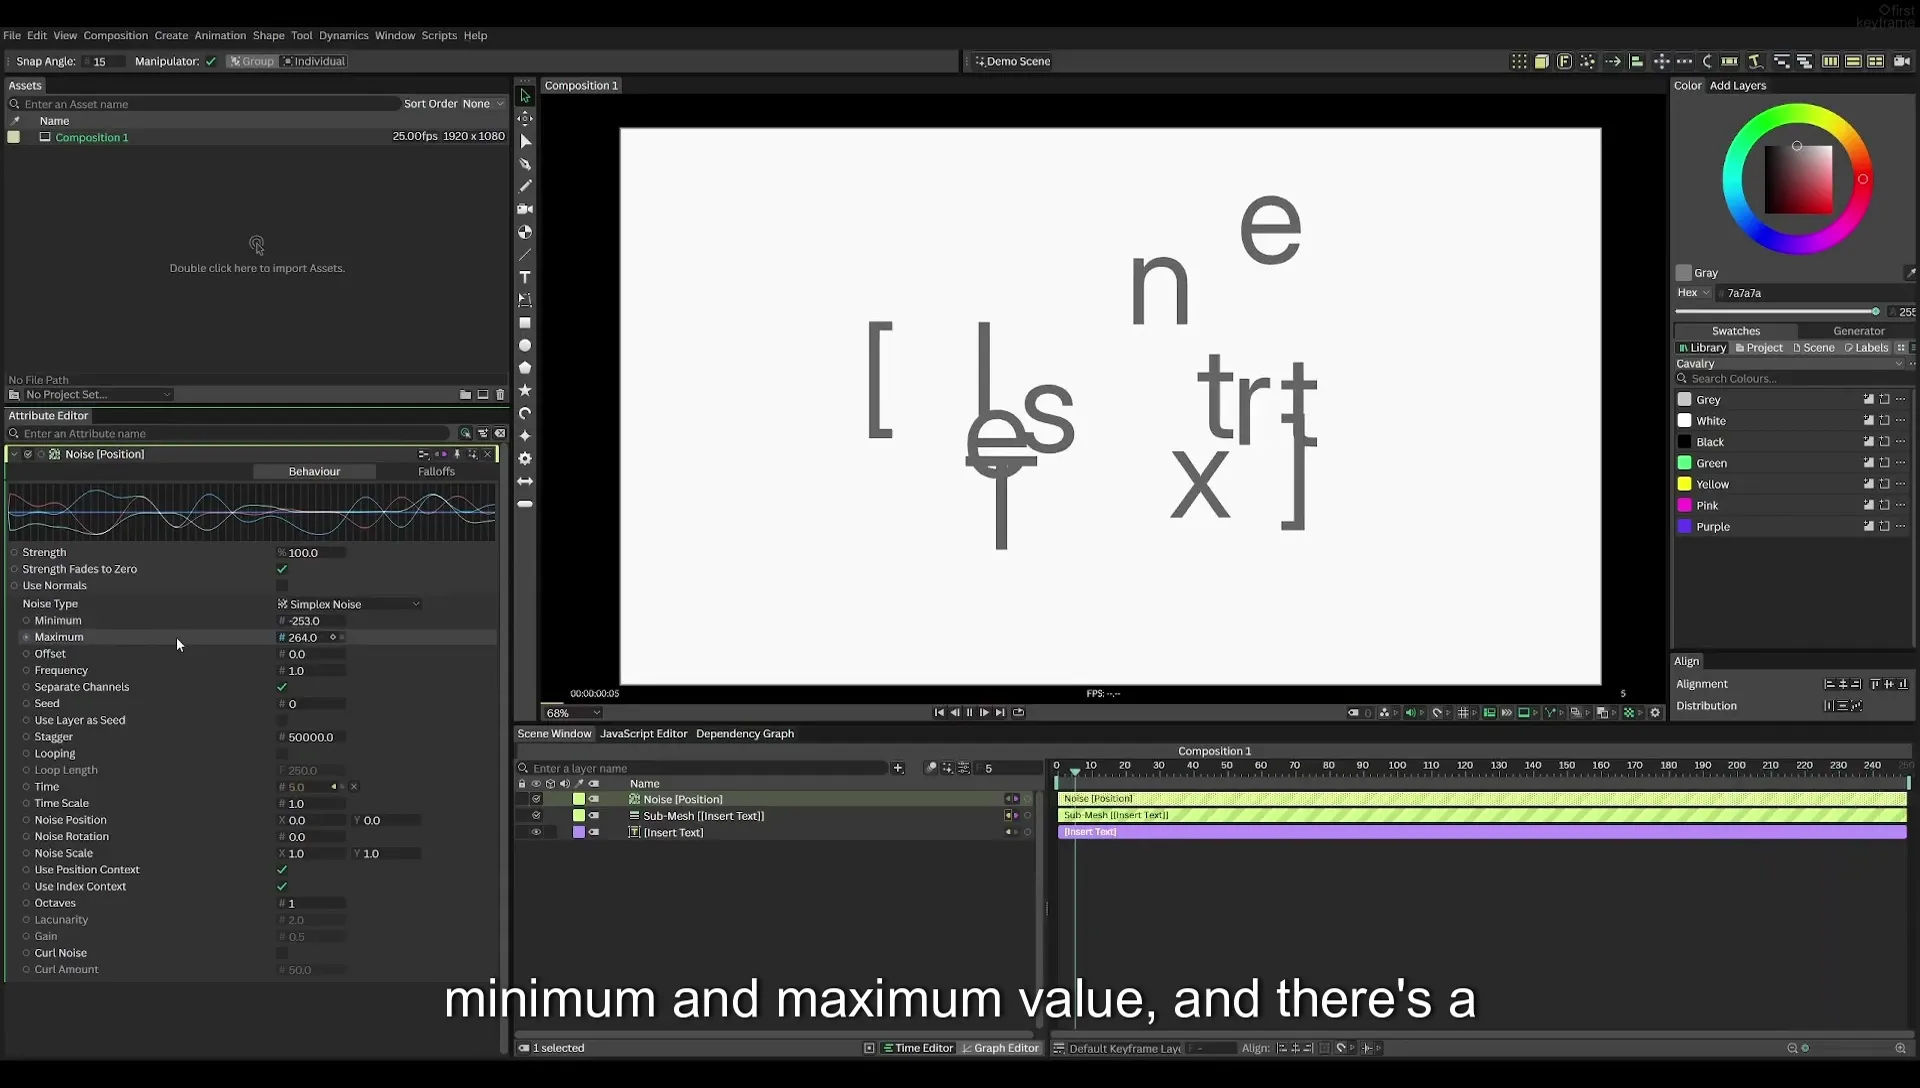Viewport: 1920px width, 1088px height.
Task: Select the Camera tool
Action: click(524, 209)
